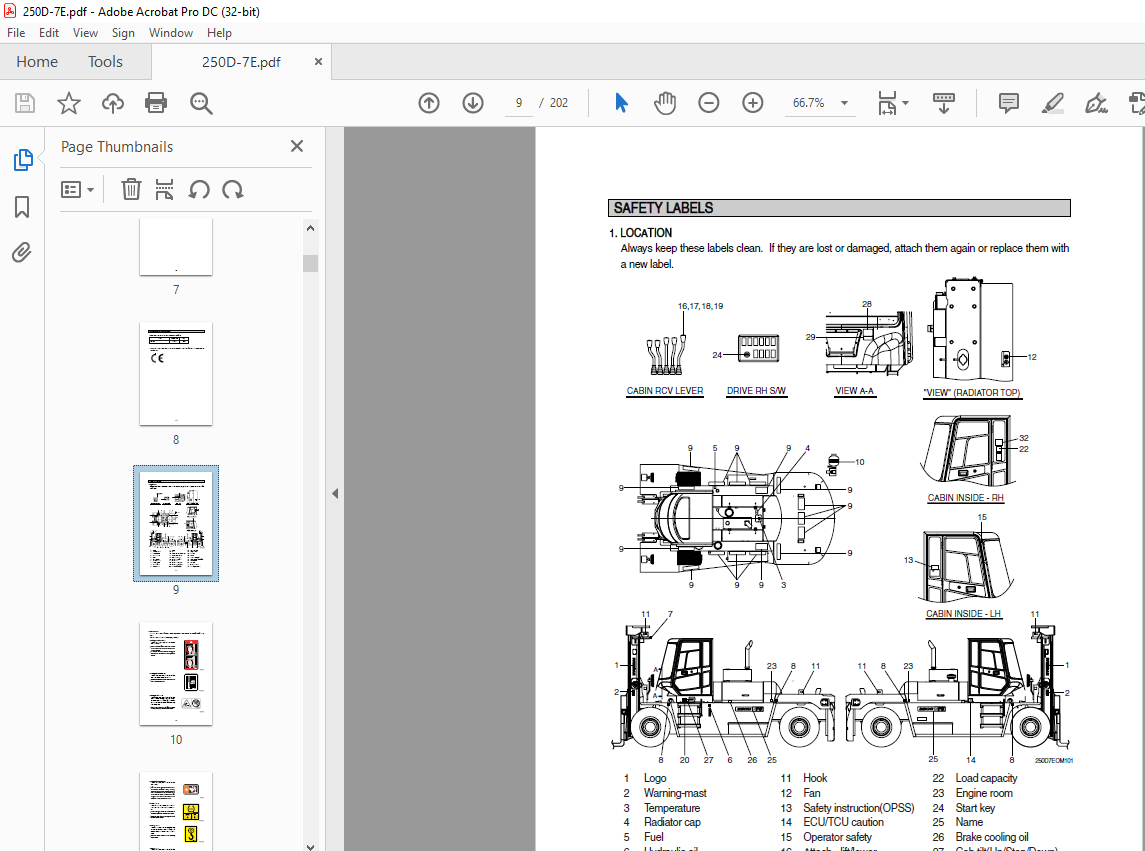Click the Save file icon
The width and height of the screenshot is (1145, 851).
tap(25, 103)
